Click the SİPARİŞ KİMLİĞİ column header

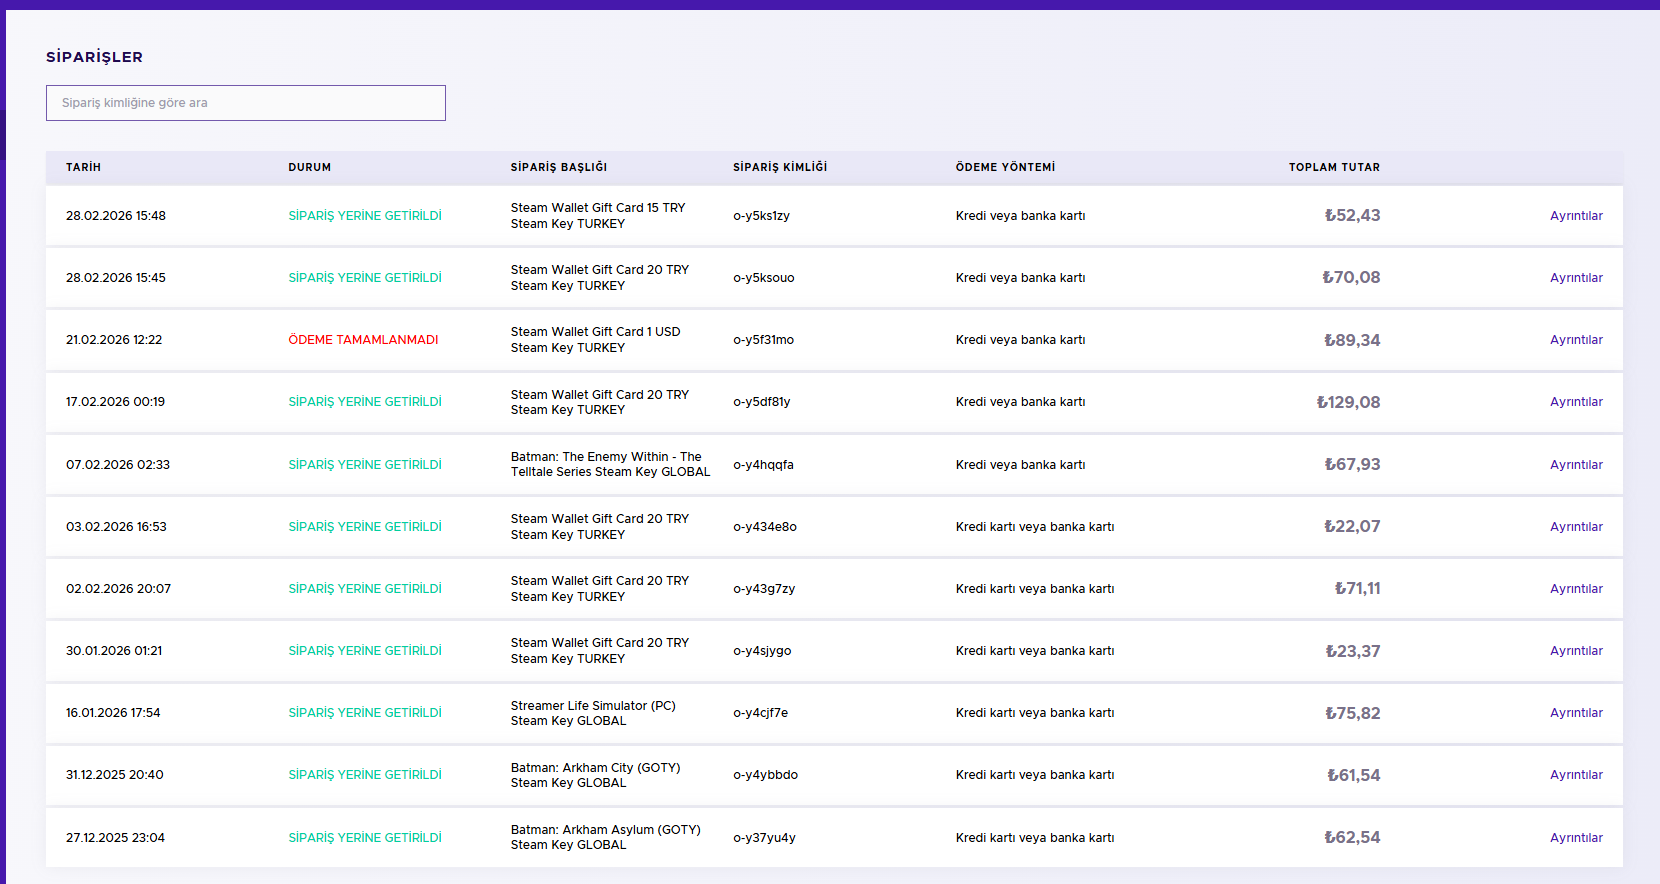click(x=780, y=167)
